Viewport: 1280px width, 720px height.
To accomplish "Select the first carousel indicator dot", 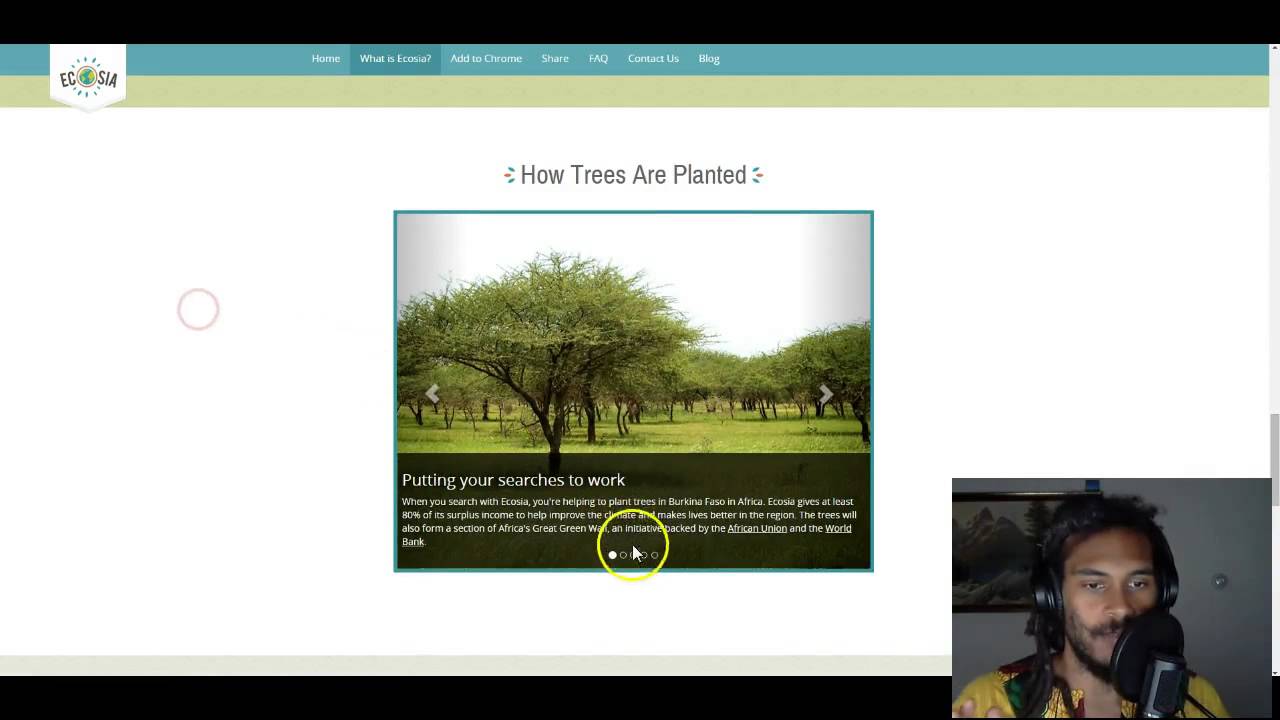I will click(612, 555).
